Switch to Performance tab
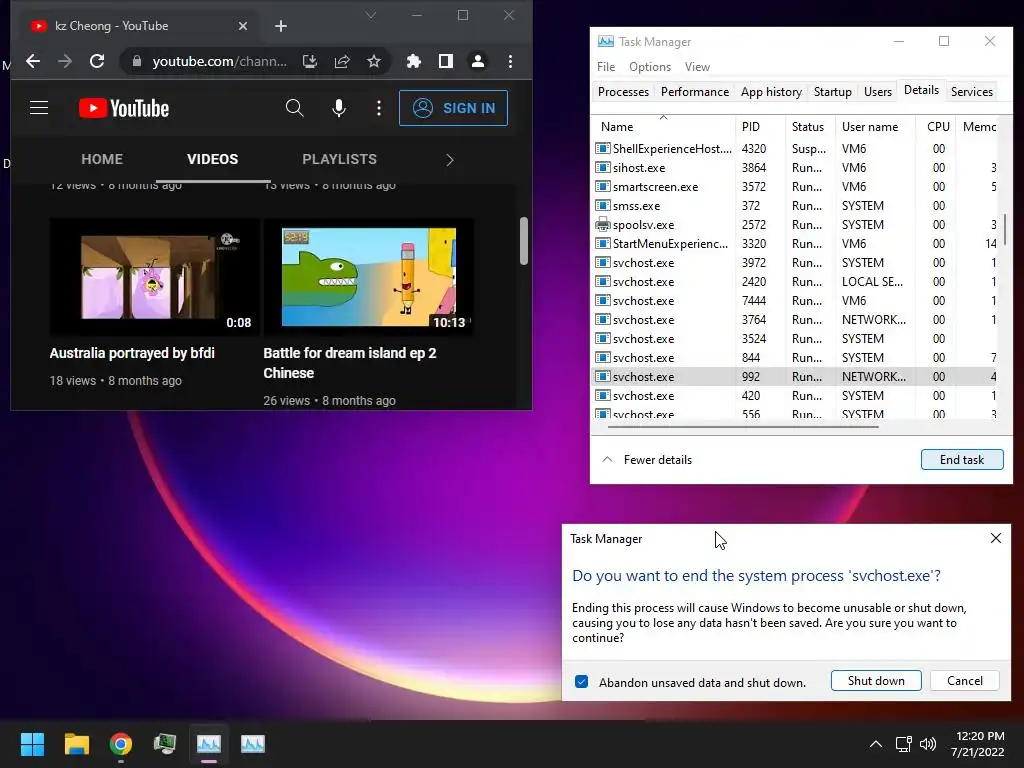 coord(695,92)
